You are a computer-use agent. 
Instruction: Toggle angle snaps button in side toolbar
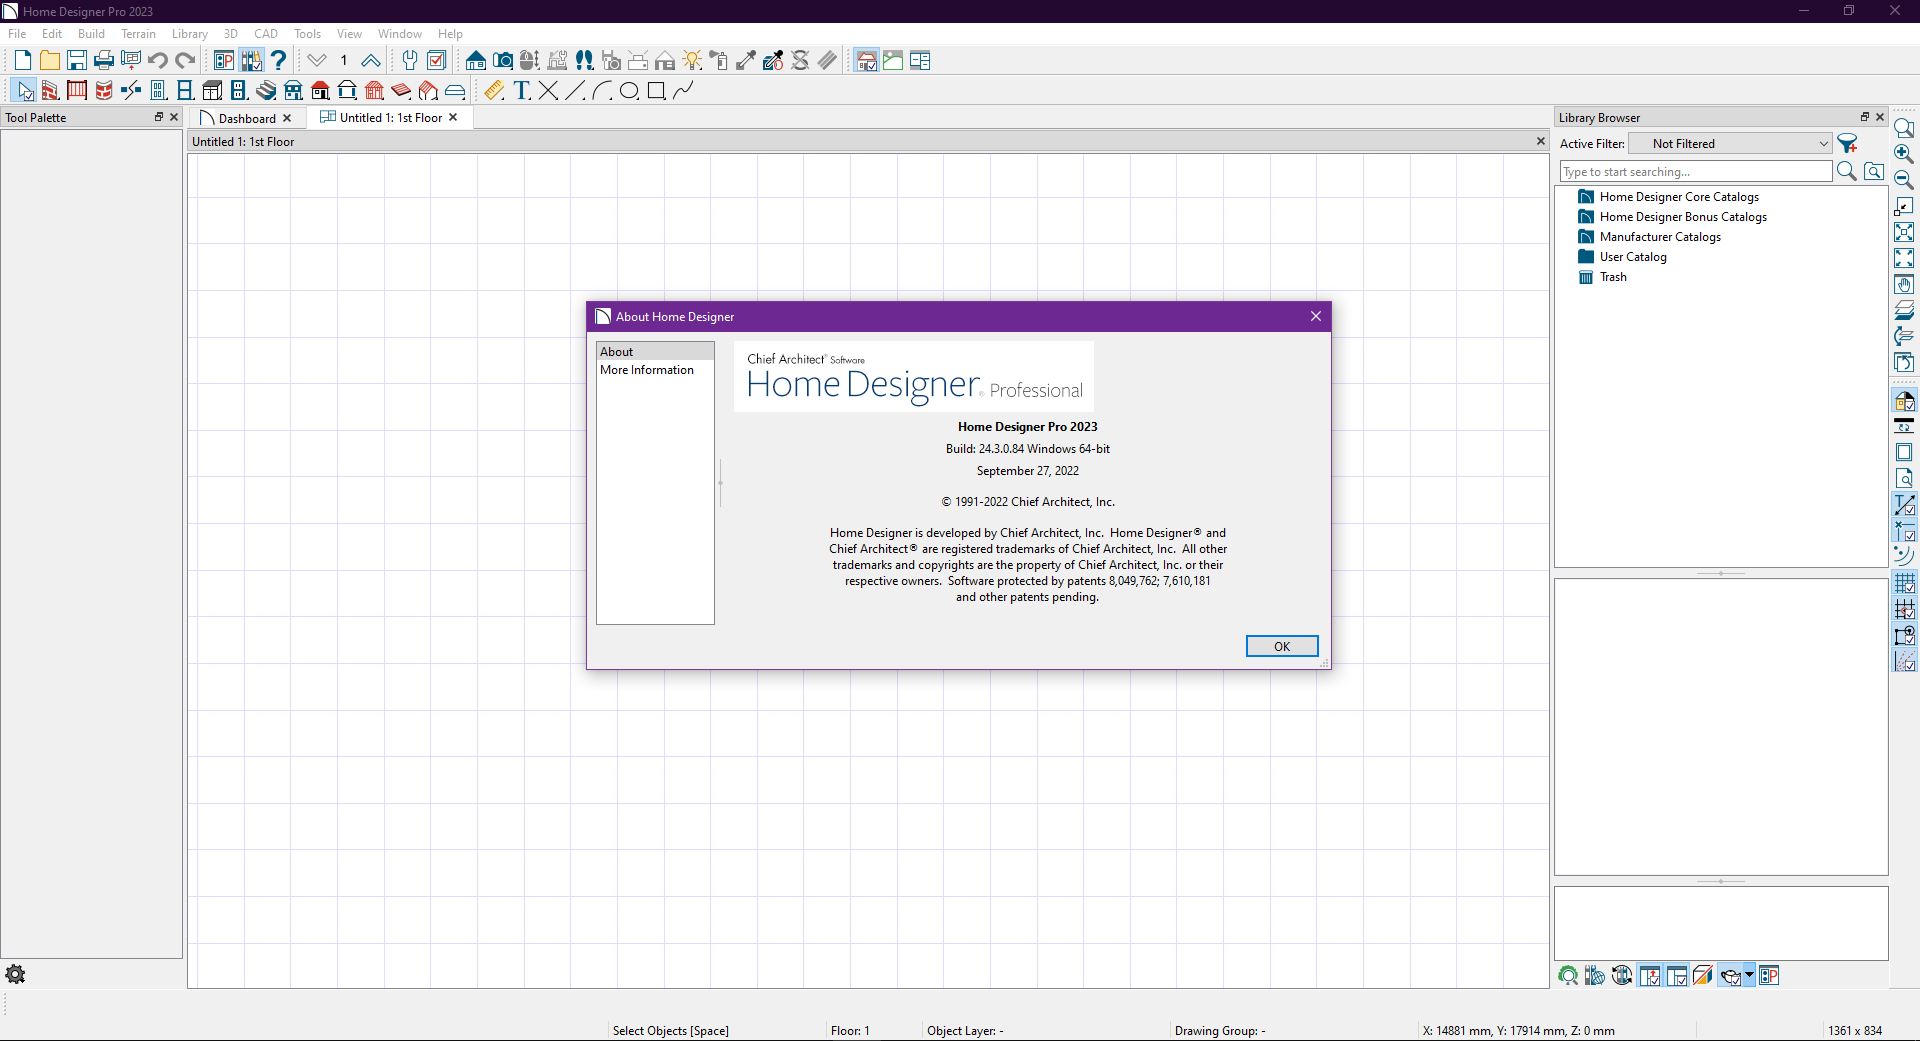pos(1904,661)
